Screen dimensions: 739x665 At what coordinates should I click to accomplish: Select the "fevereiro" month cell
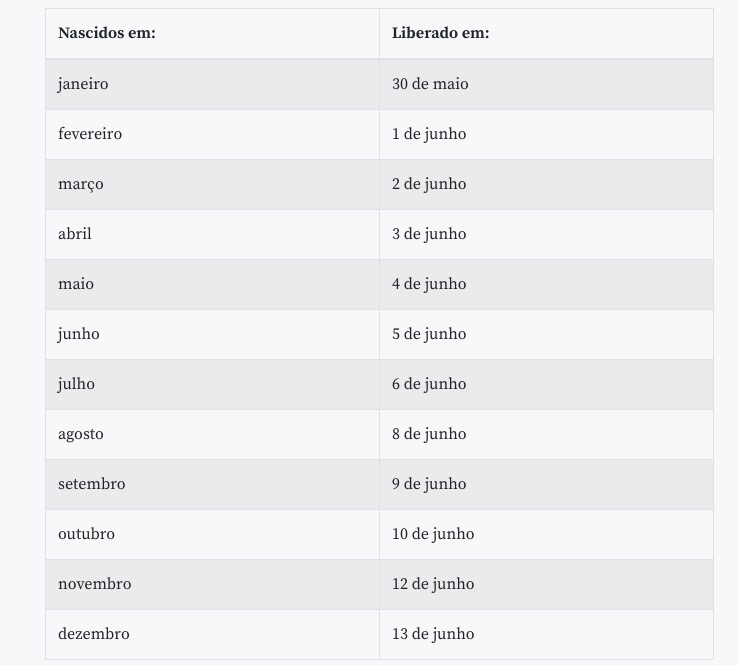(x=90, y=134)
